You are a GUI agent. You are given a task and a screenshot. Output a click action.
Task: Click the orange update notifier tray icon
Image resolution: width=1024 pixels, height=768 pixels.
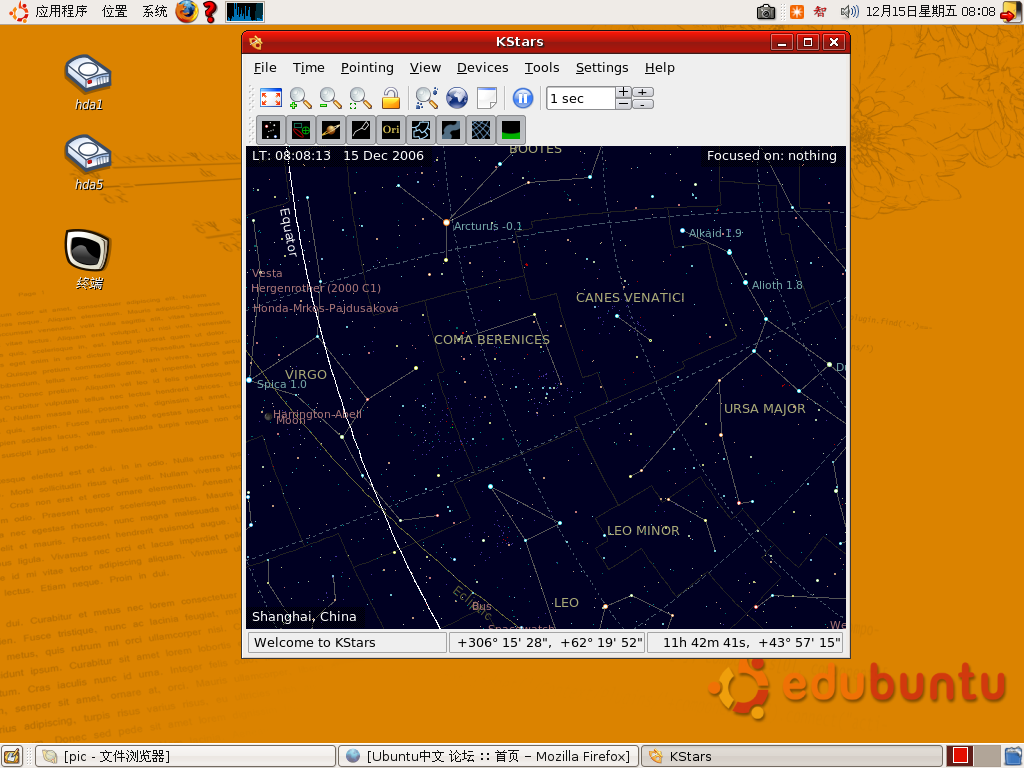coord(797,12)
